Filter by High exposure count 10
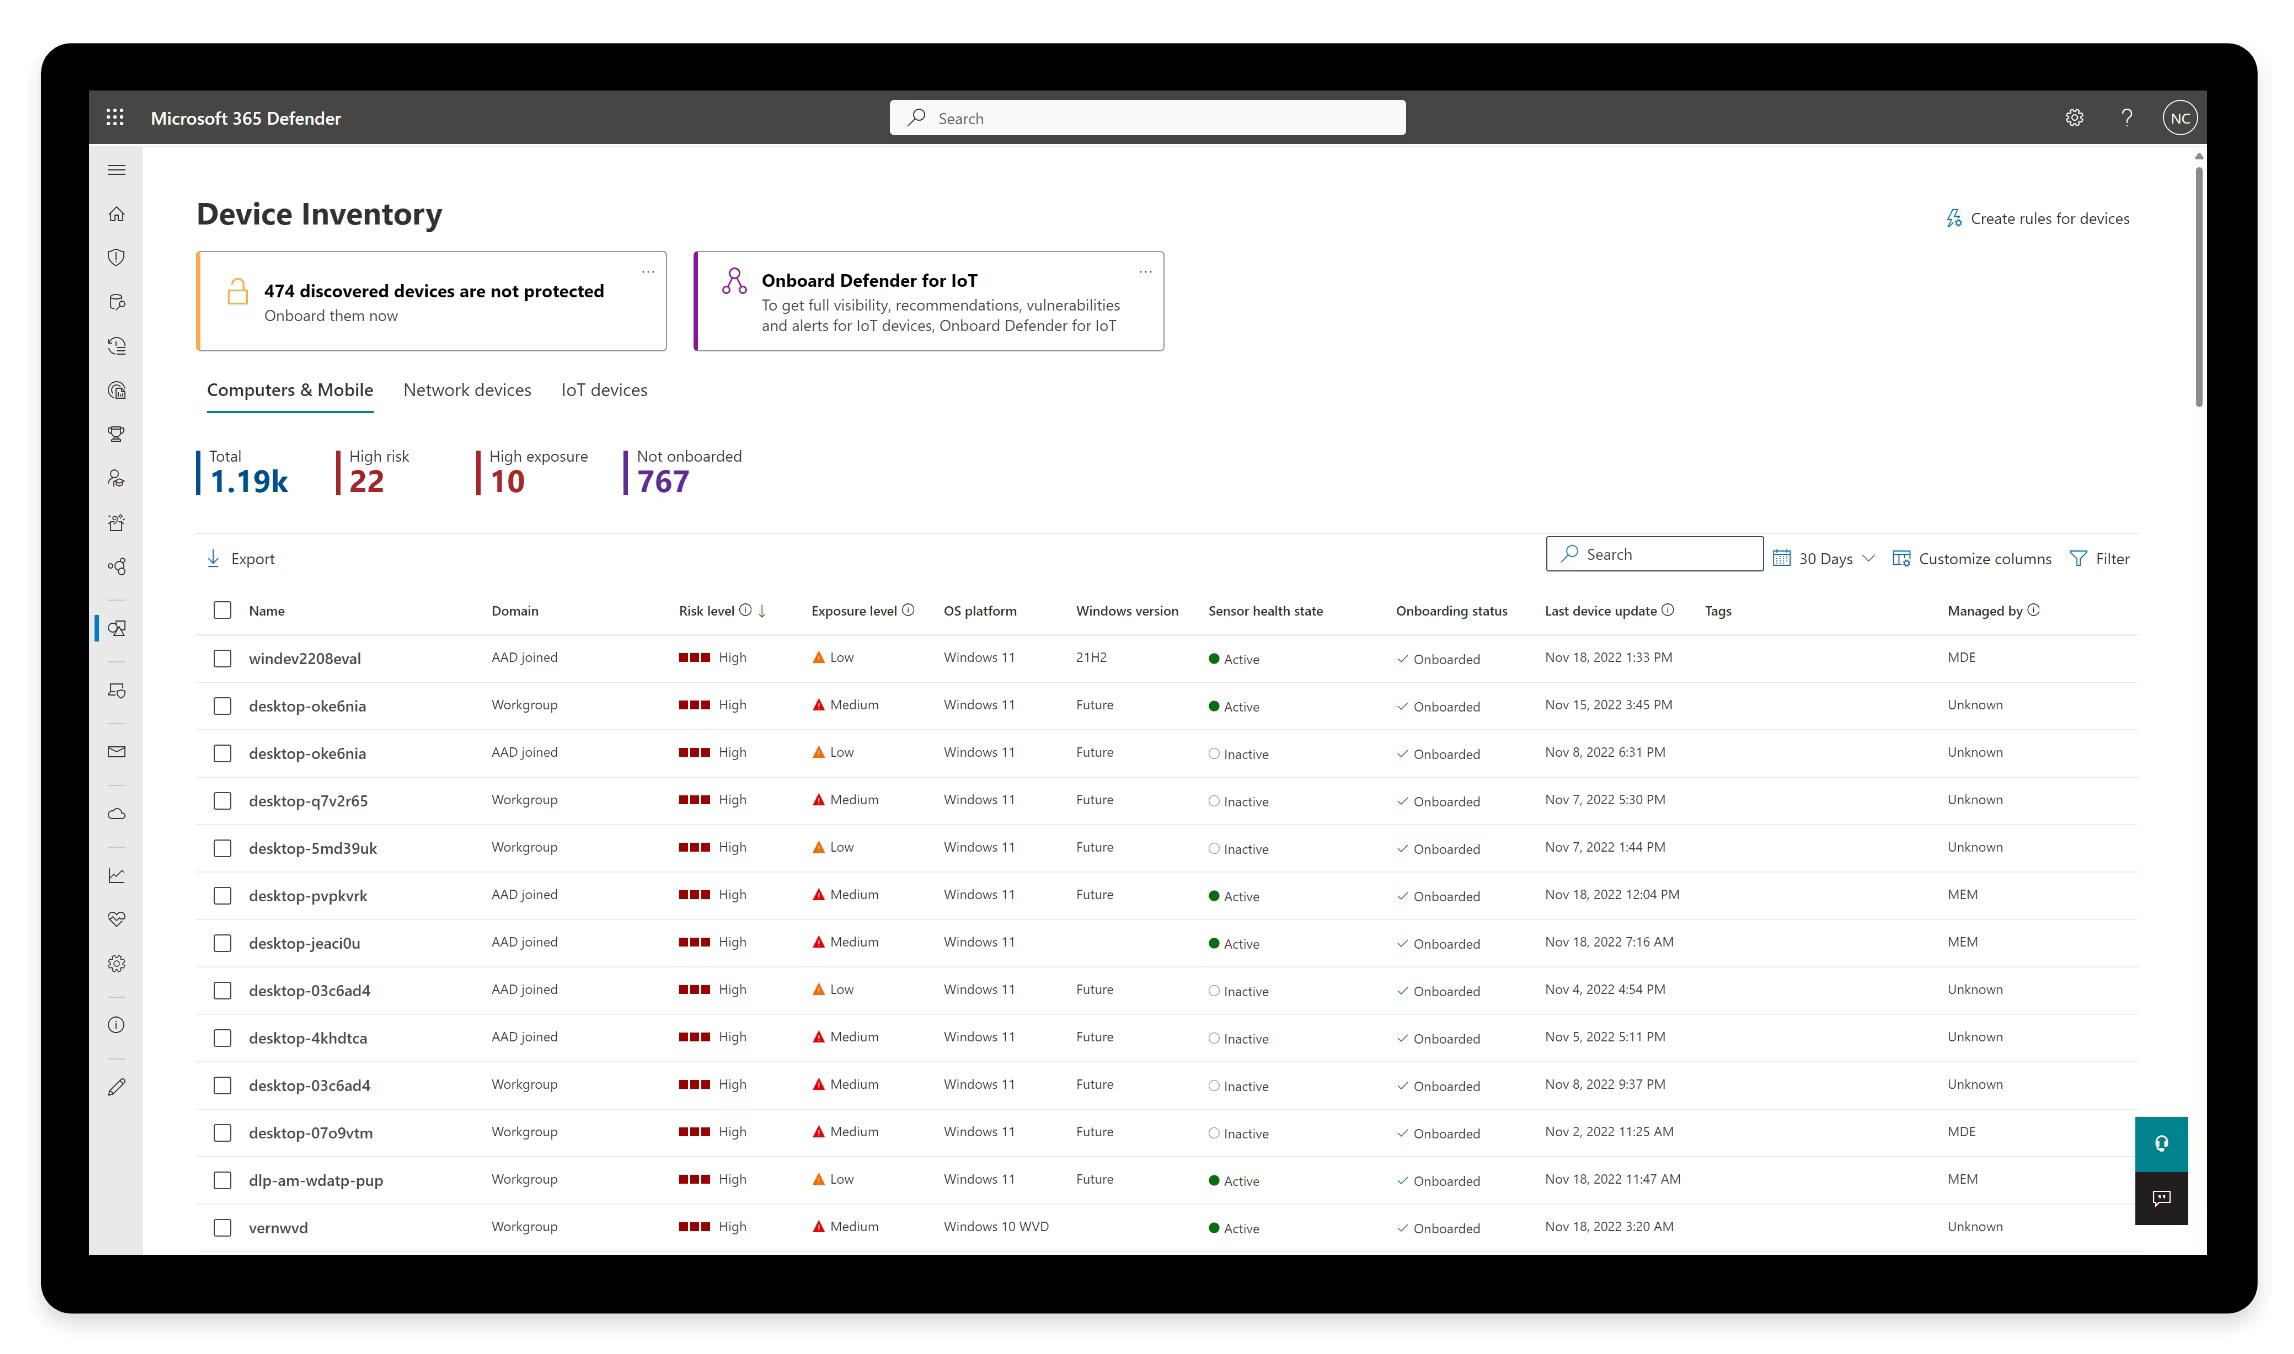 coord(532,472)
